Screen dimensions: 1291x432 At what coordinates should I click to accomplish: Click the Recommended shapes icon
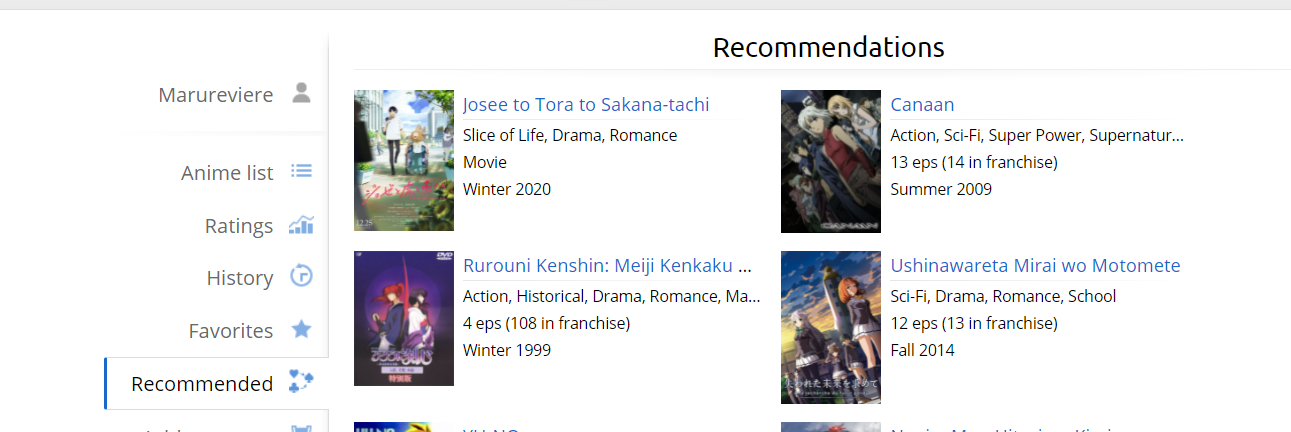[301, 382]
